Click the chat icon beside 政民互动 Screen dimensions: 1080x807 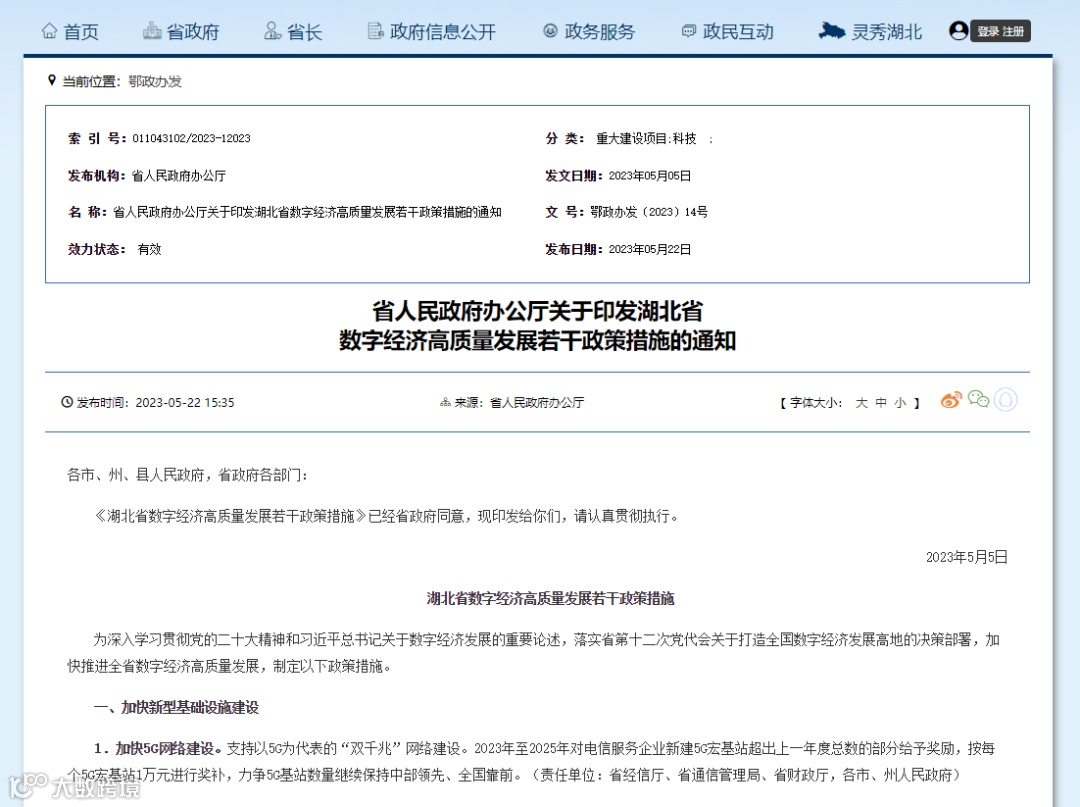click(x=688, y=31)
